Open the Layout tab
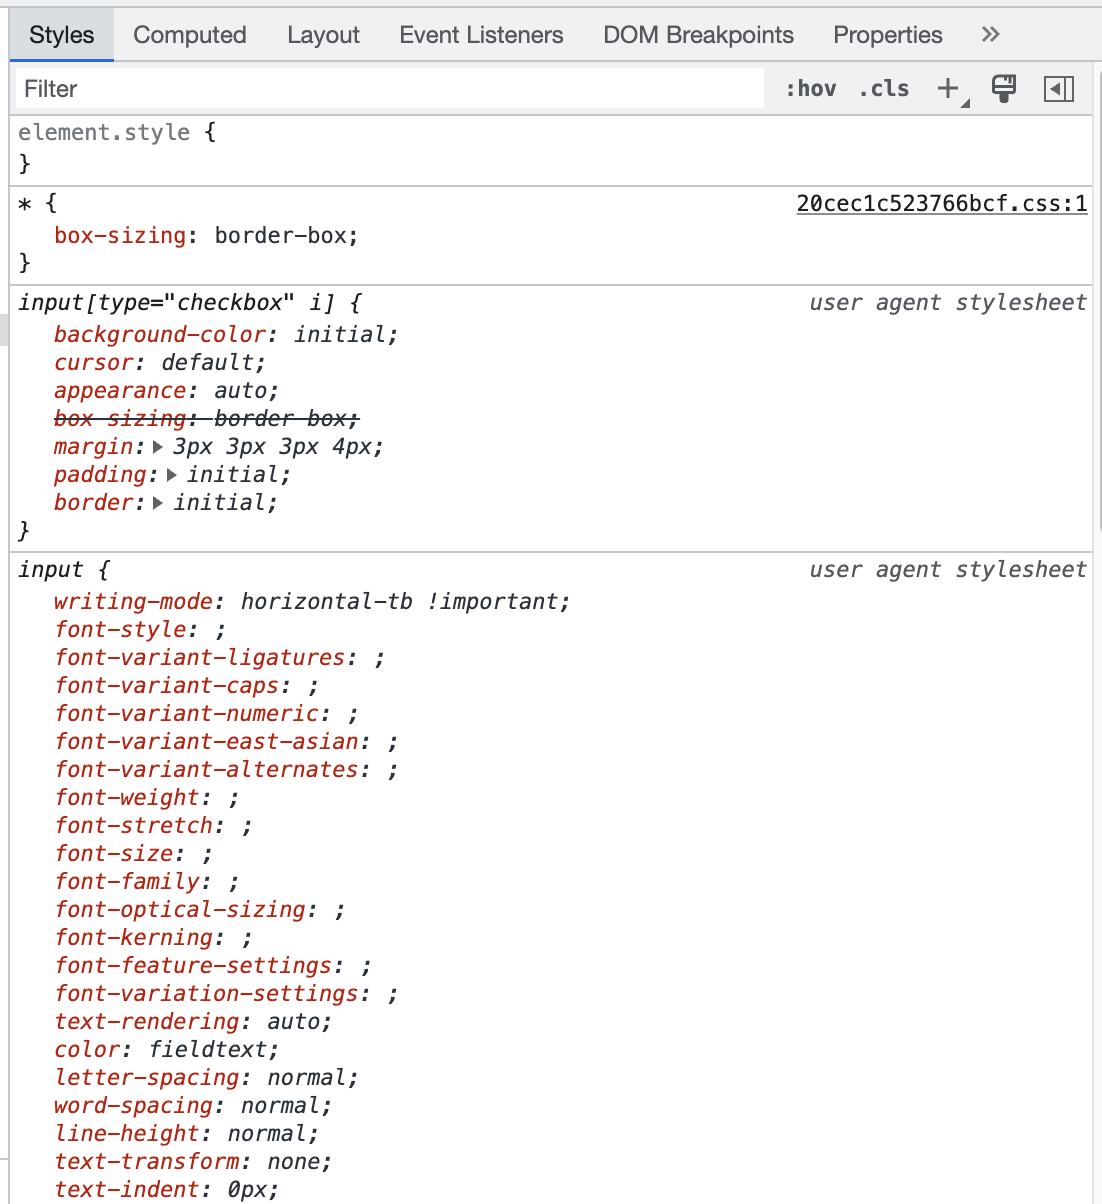1102x1204 pixels. [323, 35]
